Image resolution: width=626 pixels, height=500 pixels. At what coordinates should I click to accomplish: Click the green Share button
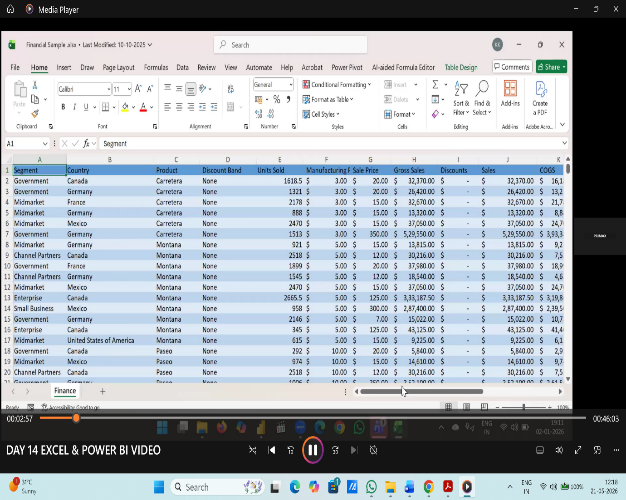pyautogui.click(x=551, y=67)
